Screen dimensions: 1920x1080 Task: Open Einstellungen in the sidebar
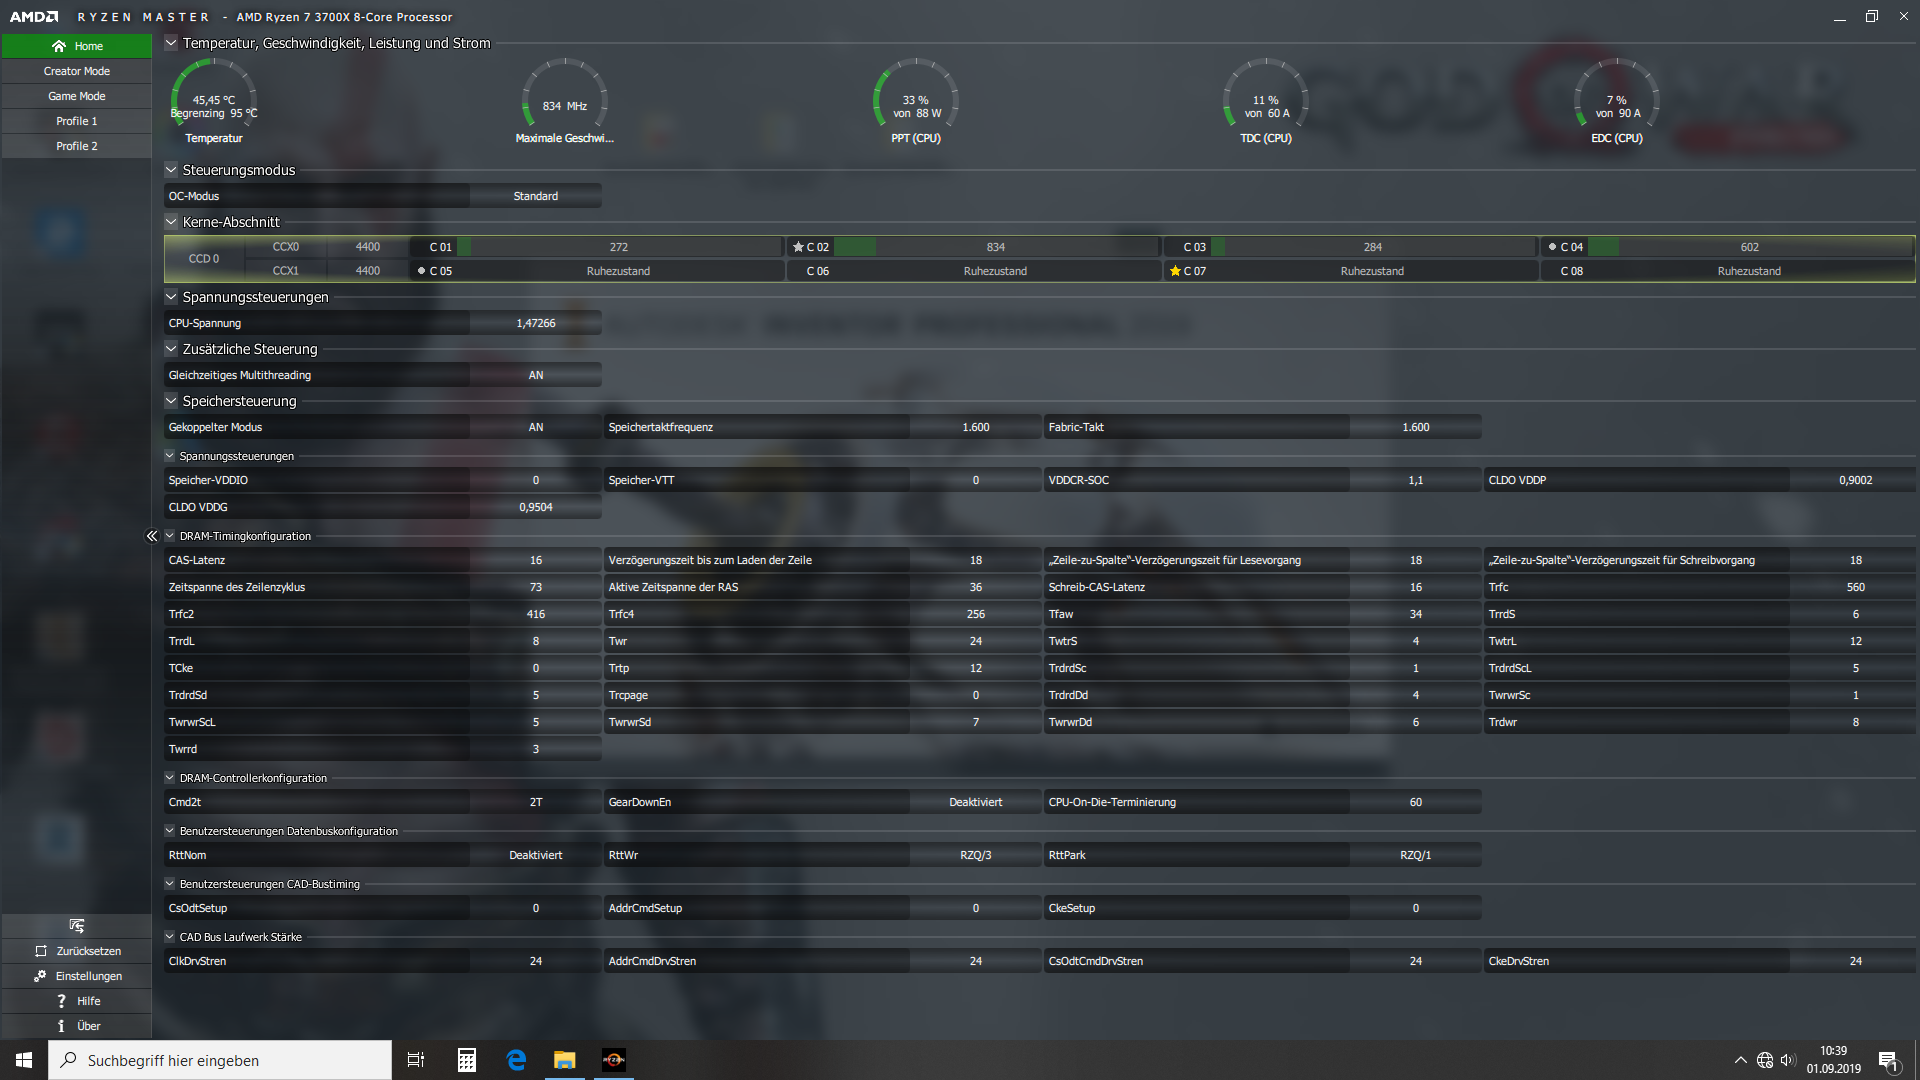[x=77, y=976]
